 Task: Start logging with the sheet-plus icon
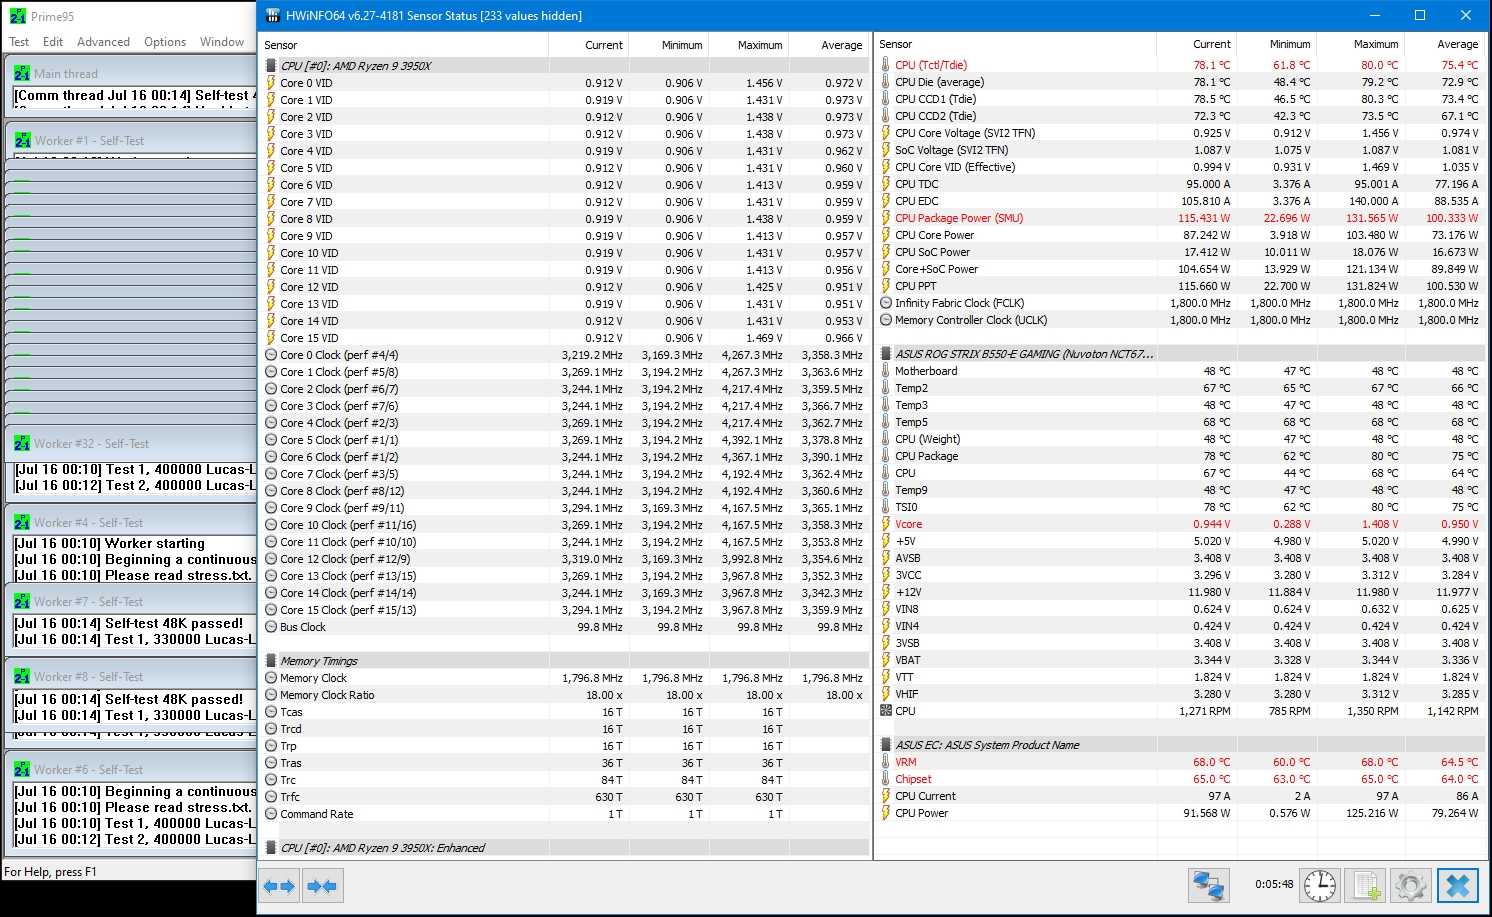click(1365, 886)
